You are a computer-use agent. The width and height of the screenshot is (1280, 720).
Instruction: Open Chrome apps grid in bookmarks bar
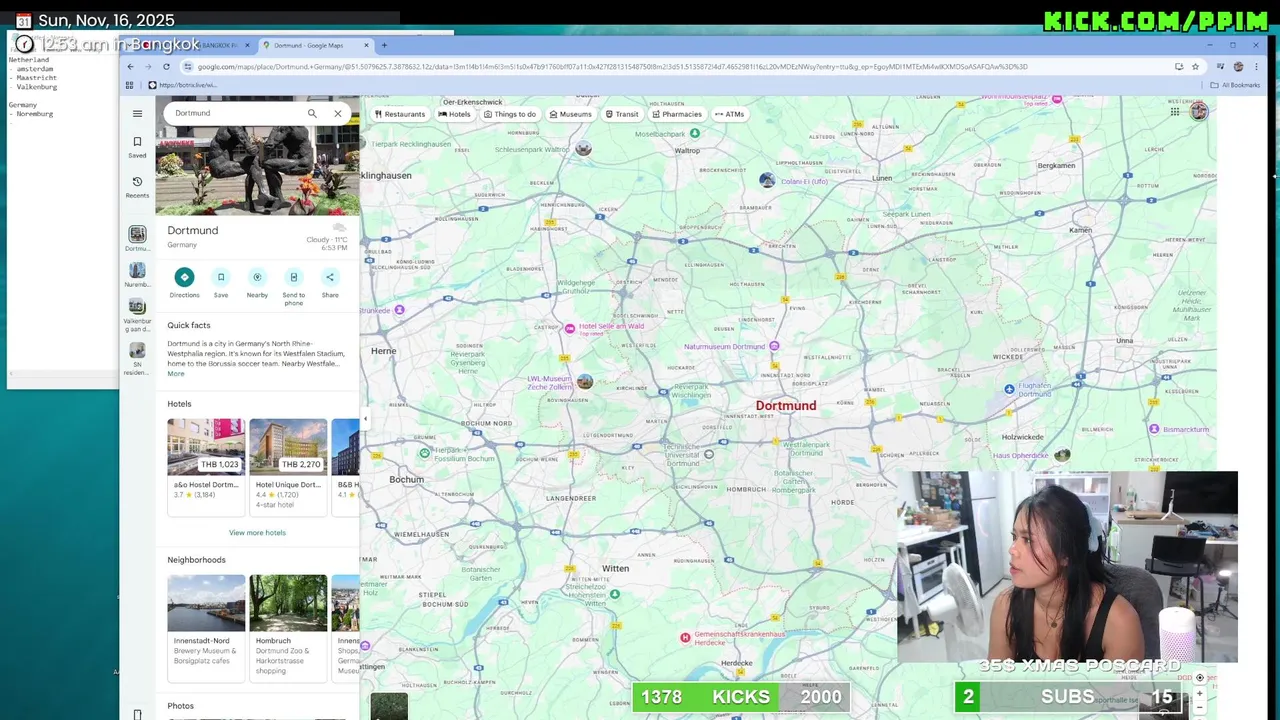coord(129,85)
